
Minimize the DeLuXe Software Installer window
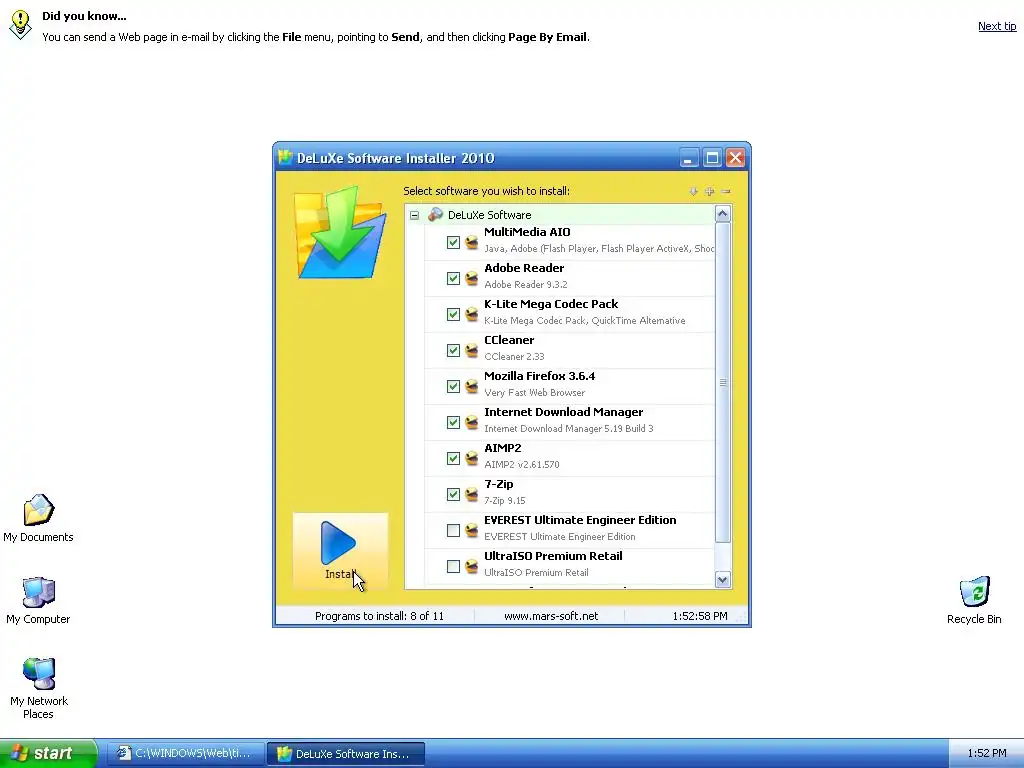[x=688, y=157]
